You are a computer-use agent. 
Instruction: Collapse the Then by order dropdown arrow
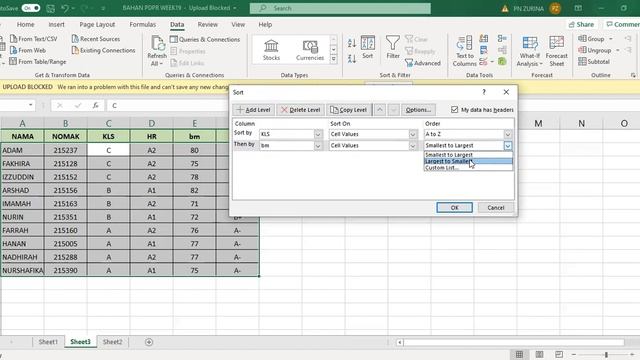click(x=508, y=146)
